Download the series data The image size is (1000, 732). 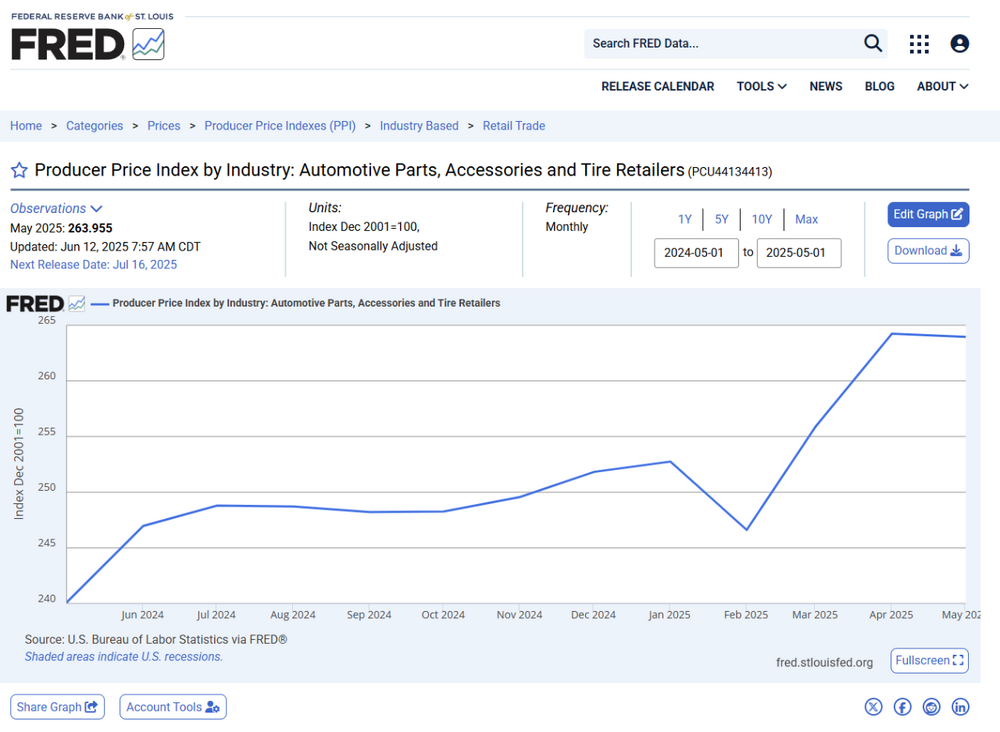[x=928, y=251]
